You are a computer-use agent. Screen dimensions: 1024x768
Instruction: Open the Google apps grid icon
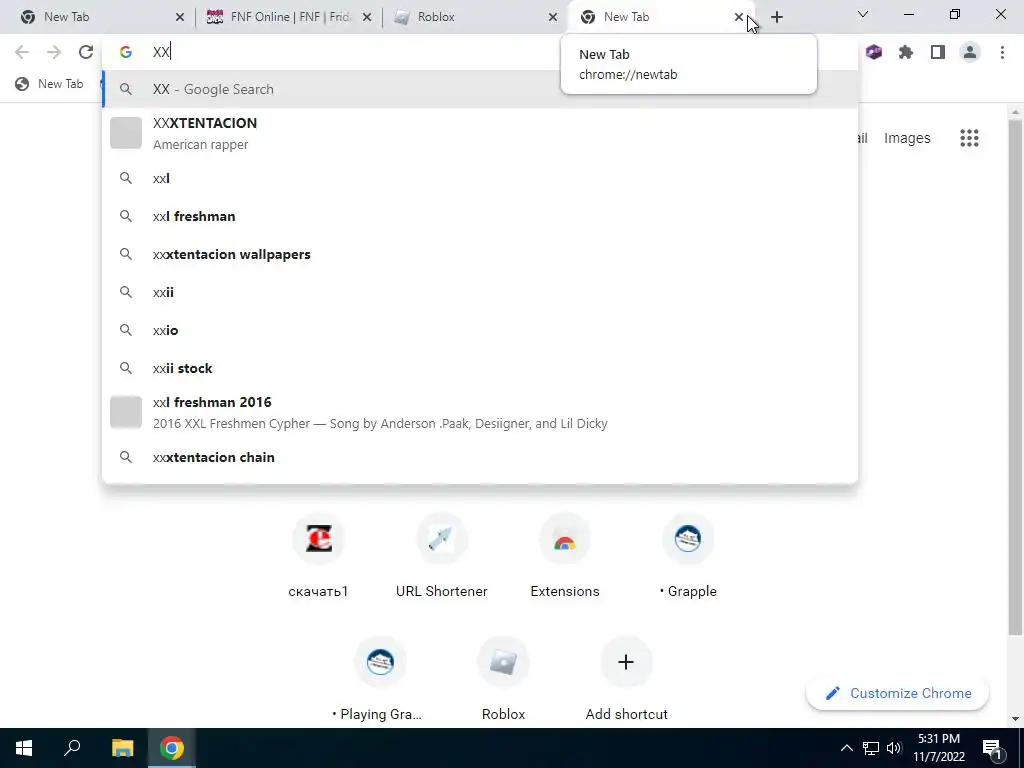(969, 138)
